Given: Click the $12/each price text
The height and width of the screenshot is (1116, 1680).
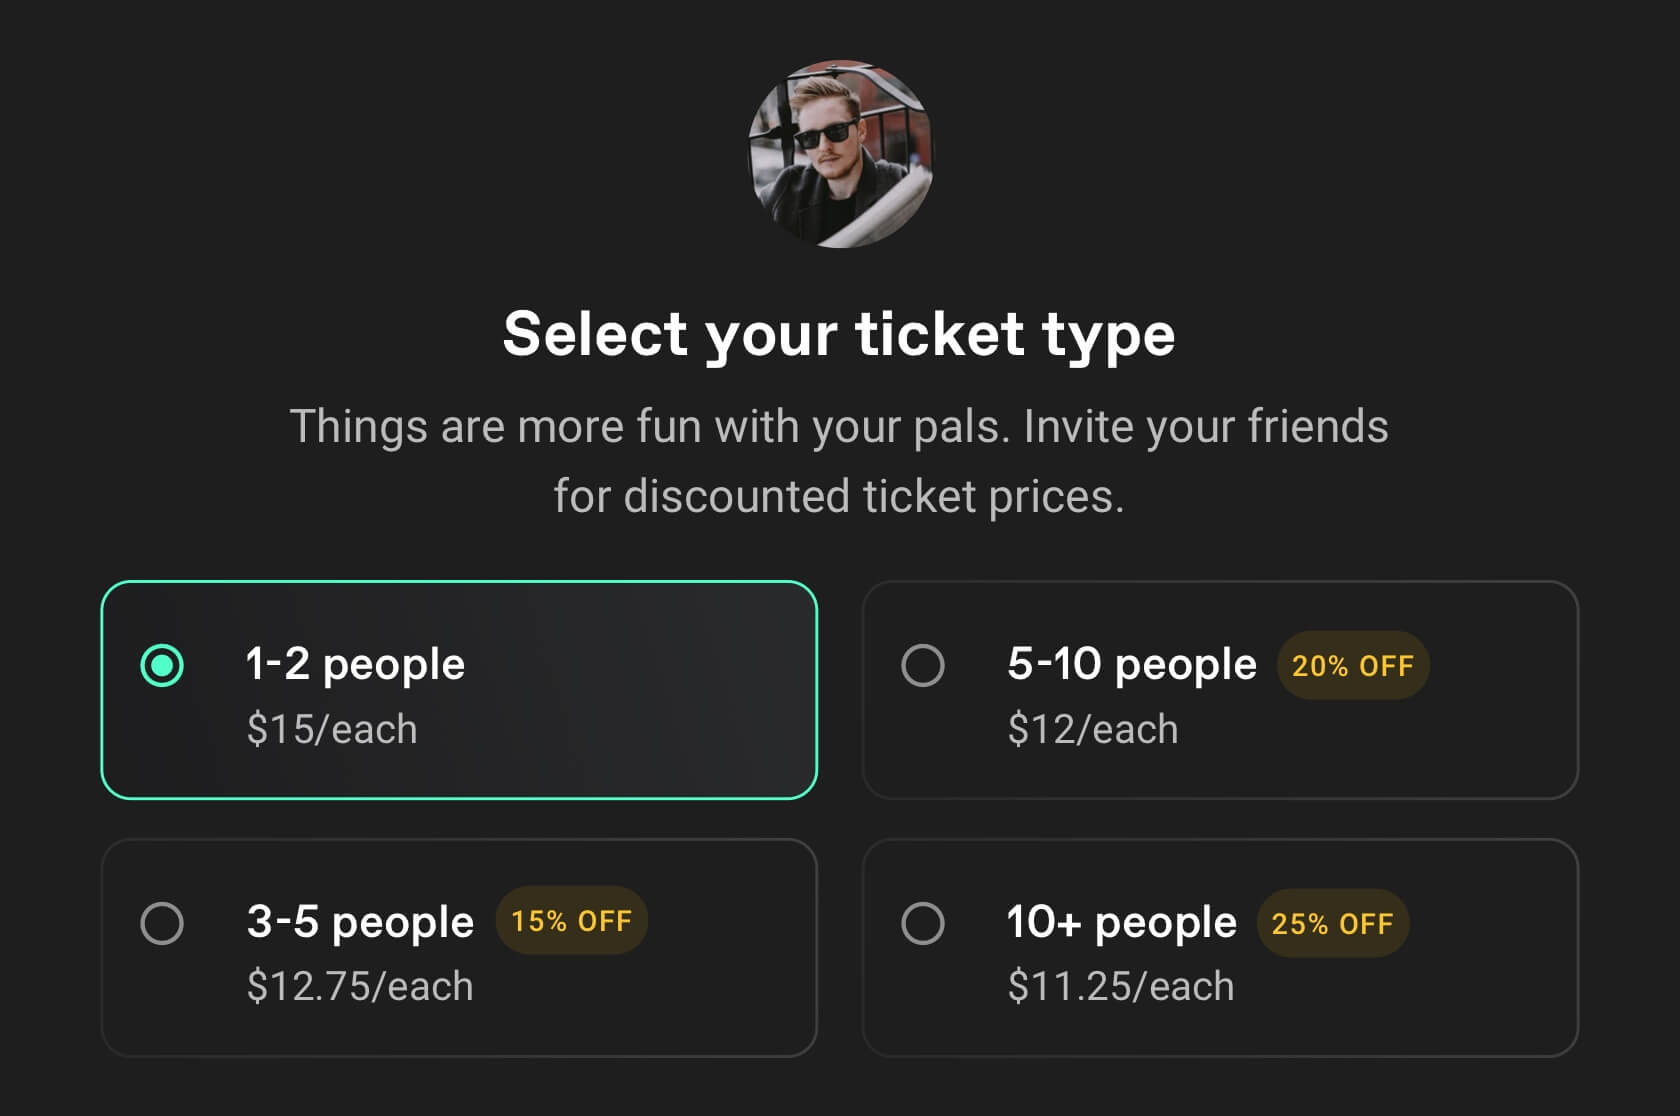Looking at the screenshot, I should coord(1093,730).
